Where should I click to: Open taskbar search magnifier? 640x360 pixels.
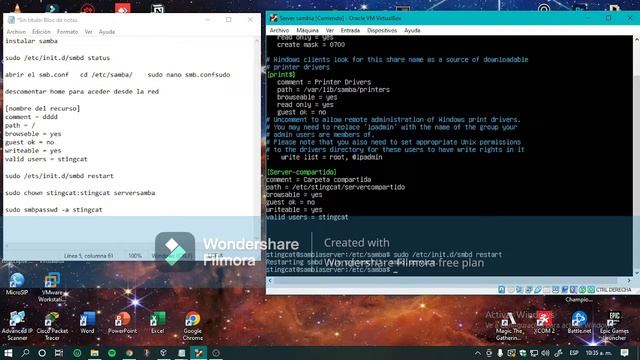pyautogui.click(x=25, y=353)
